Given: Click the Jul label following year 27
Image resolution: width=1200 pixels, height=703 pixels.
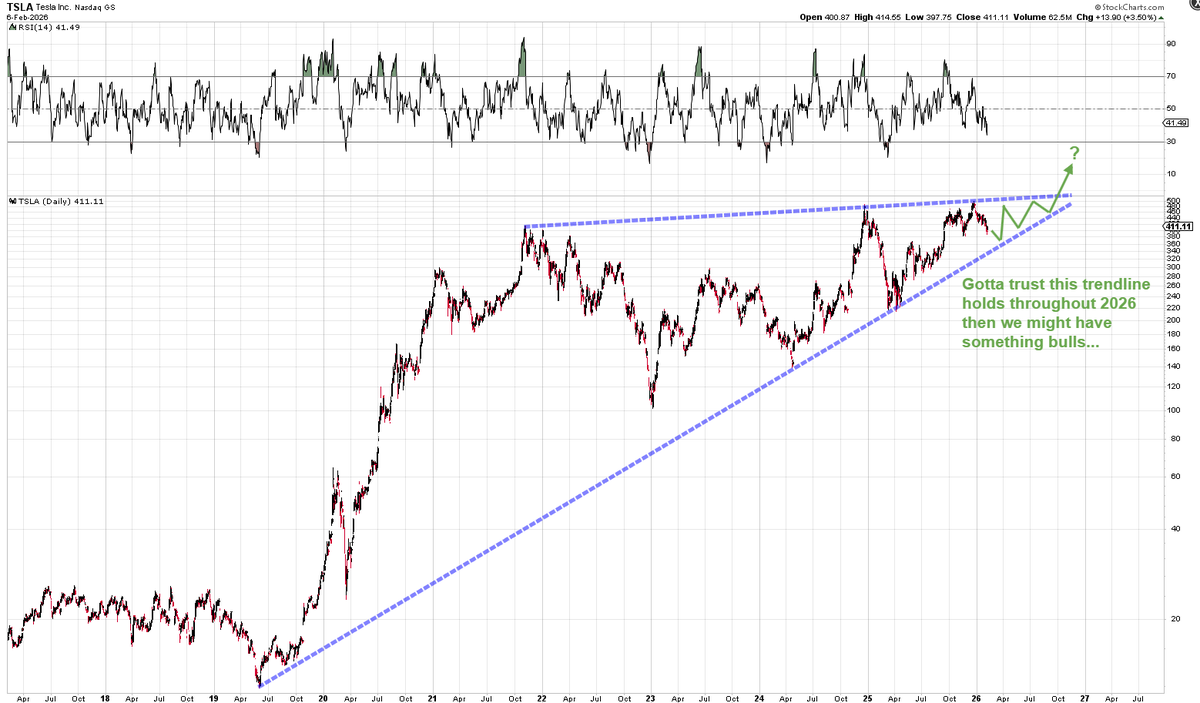Looking at the screenshot, I should click(x=1140, y=697).
